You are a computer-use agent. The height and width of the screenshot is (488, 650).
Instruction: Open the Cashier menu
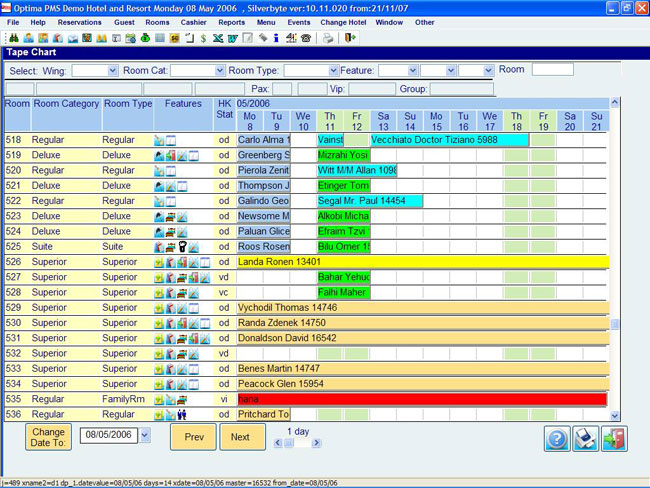tap(193, 22)
